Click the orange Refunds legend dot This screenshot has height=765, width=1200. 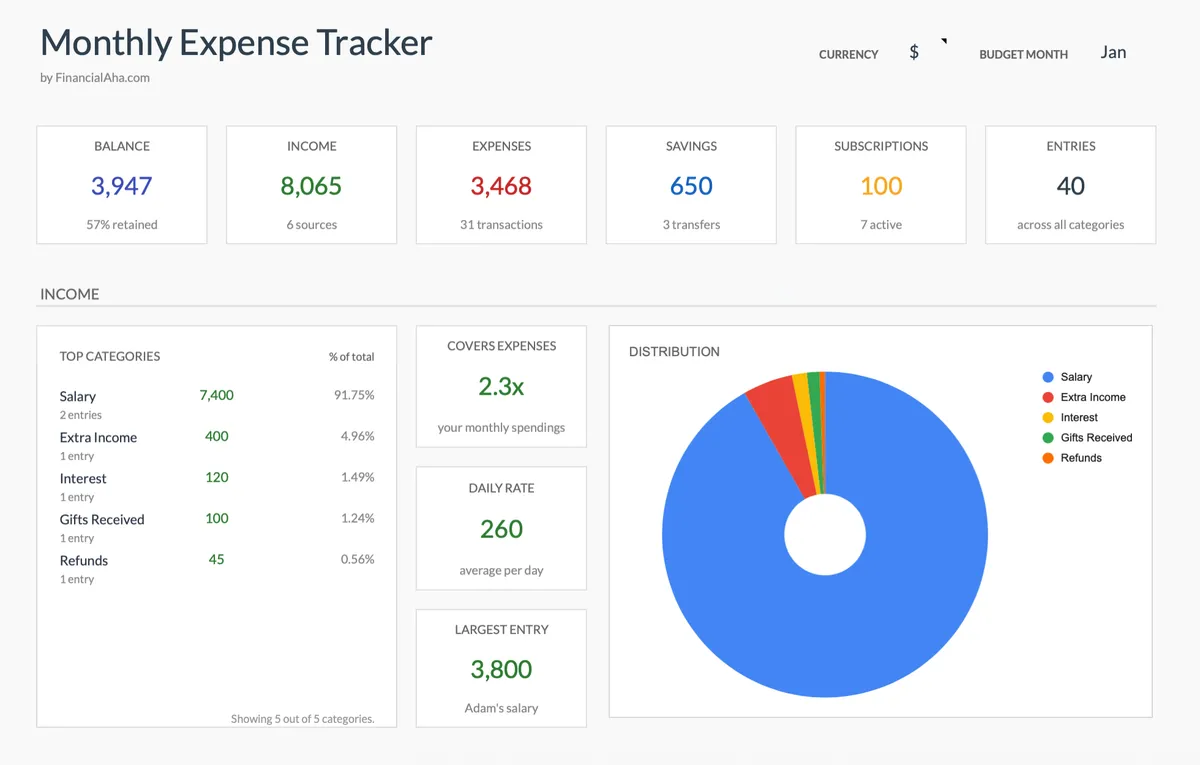point(1048,458)
